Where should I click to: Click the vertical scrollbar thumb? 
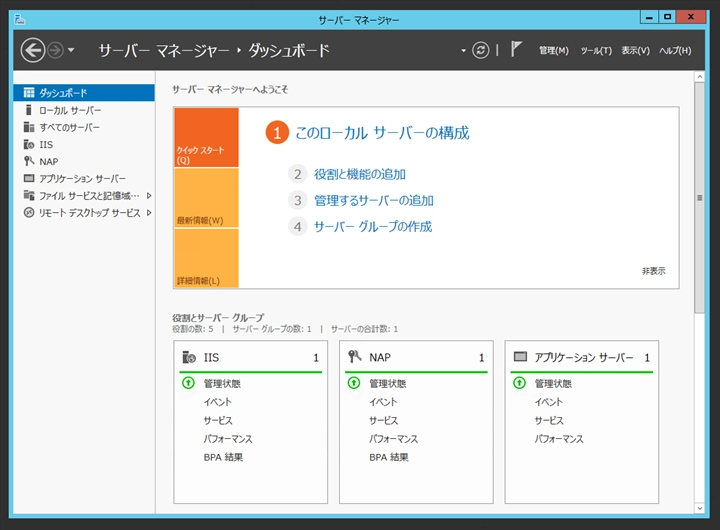(699, 197)
